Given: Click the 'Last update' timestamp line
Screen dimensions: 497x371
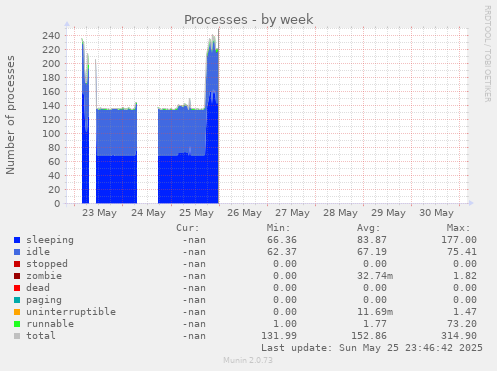Looking at the screenshot, I should (372, 348).
